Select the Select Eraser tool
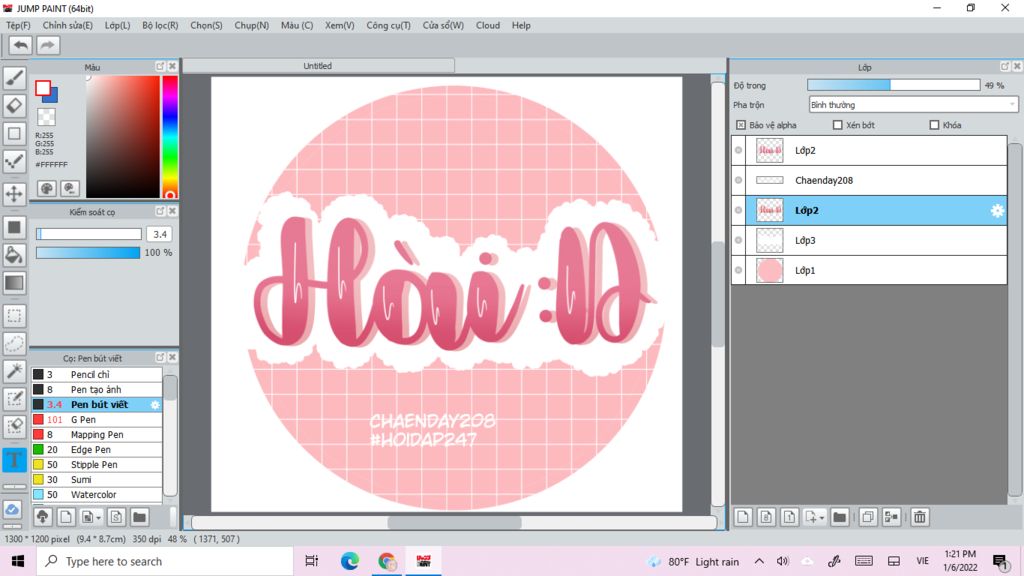 tap(14, 426)
